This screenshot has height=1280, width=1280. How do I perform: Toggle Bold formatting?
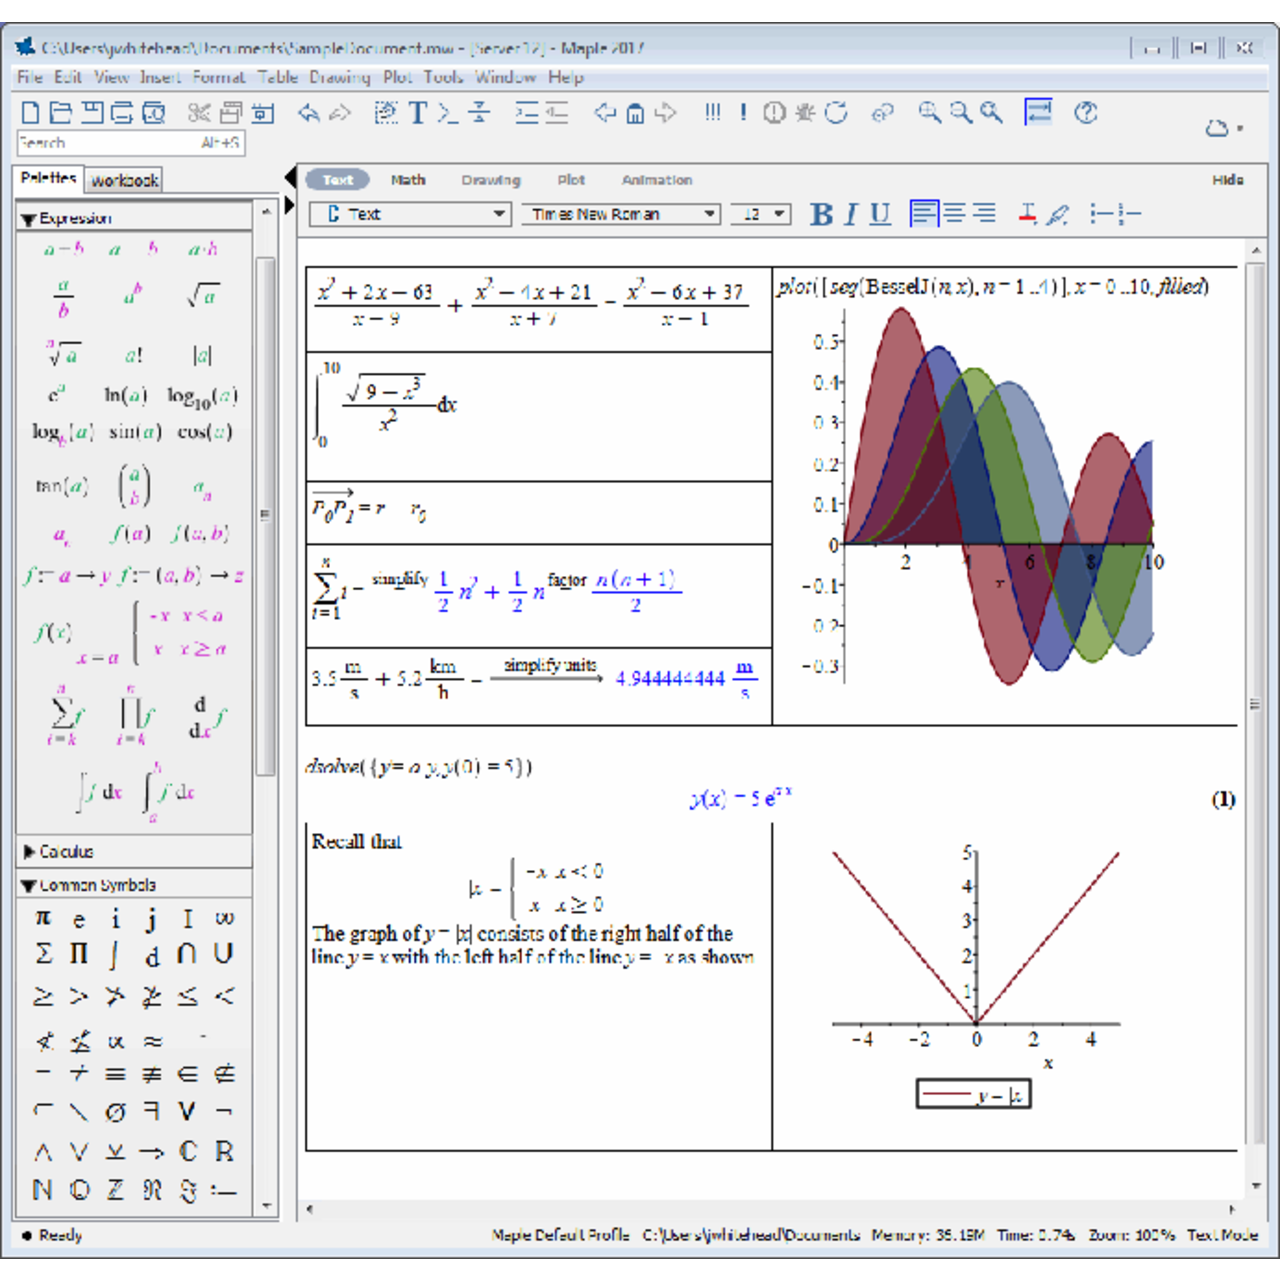click(821, 214)
